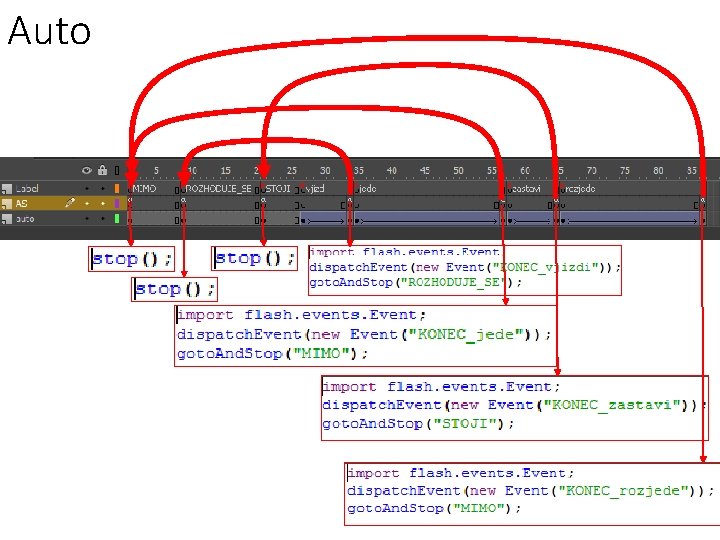Click code line gotoAndStop("ROZHODUJE_SE")
Screen dimensions: 720x540
tap(416, 282)
